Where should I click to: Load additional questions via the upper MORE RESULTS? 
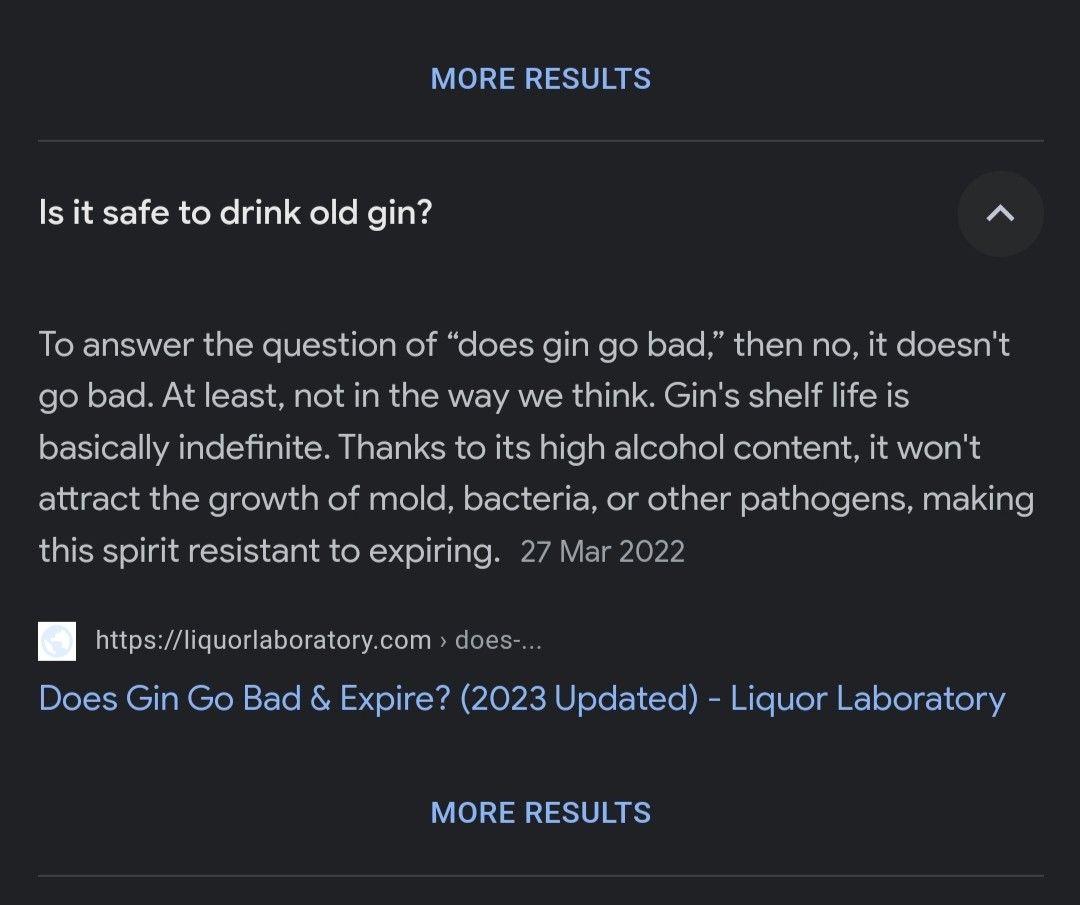(x=540, y=78)
